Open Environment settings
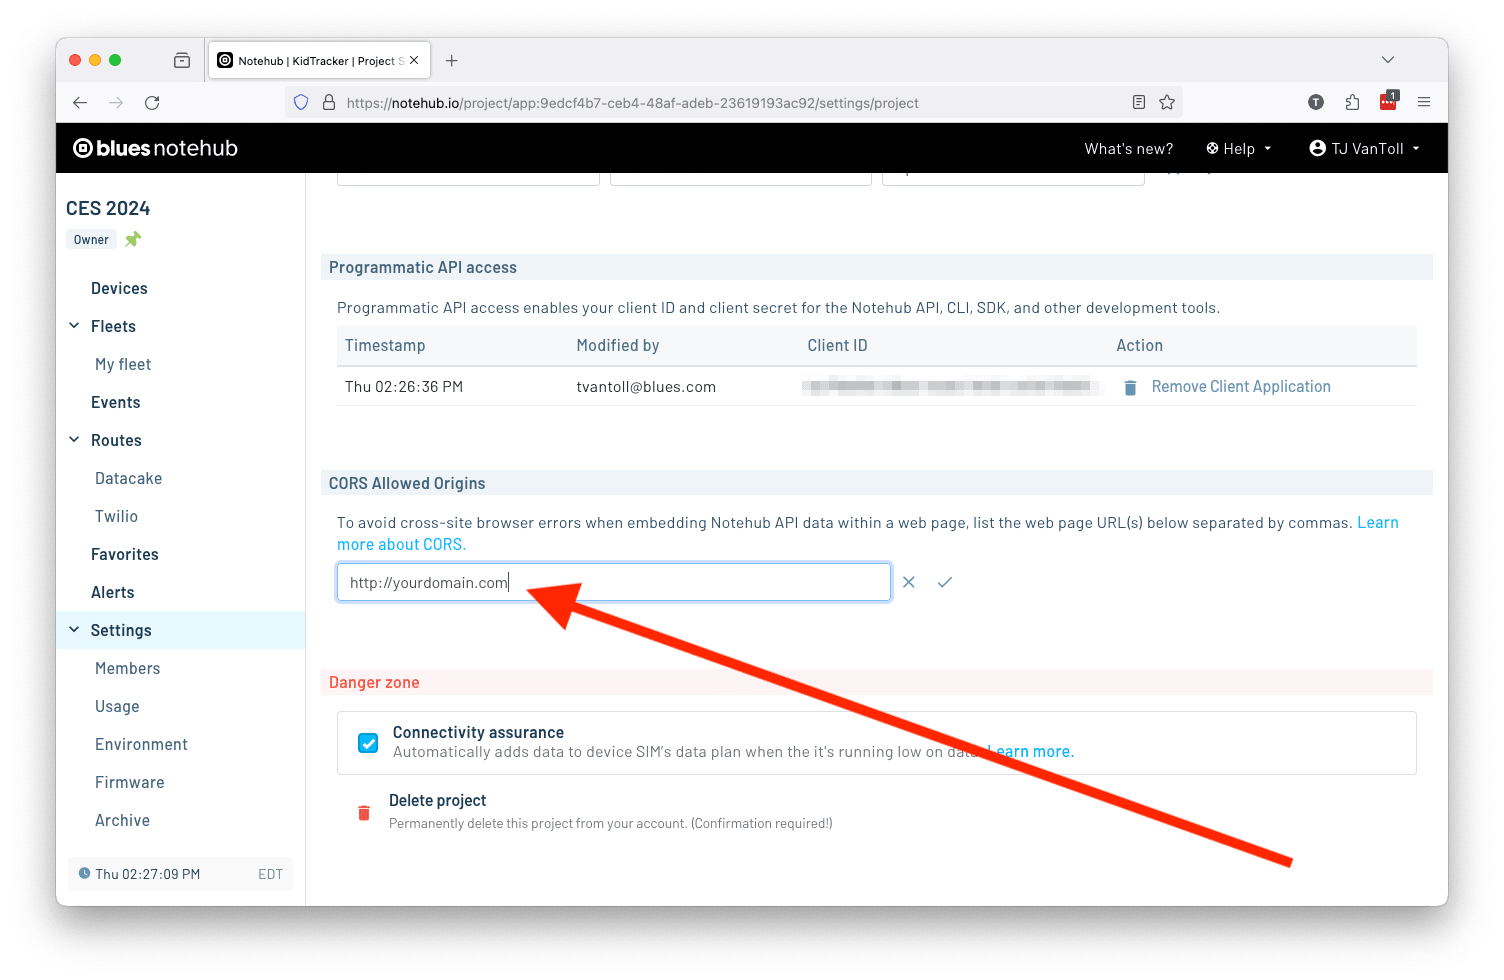 (141, 744)
